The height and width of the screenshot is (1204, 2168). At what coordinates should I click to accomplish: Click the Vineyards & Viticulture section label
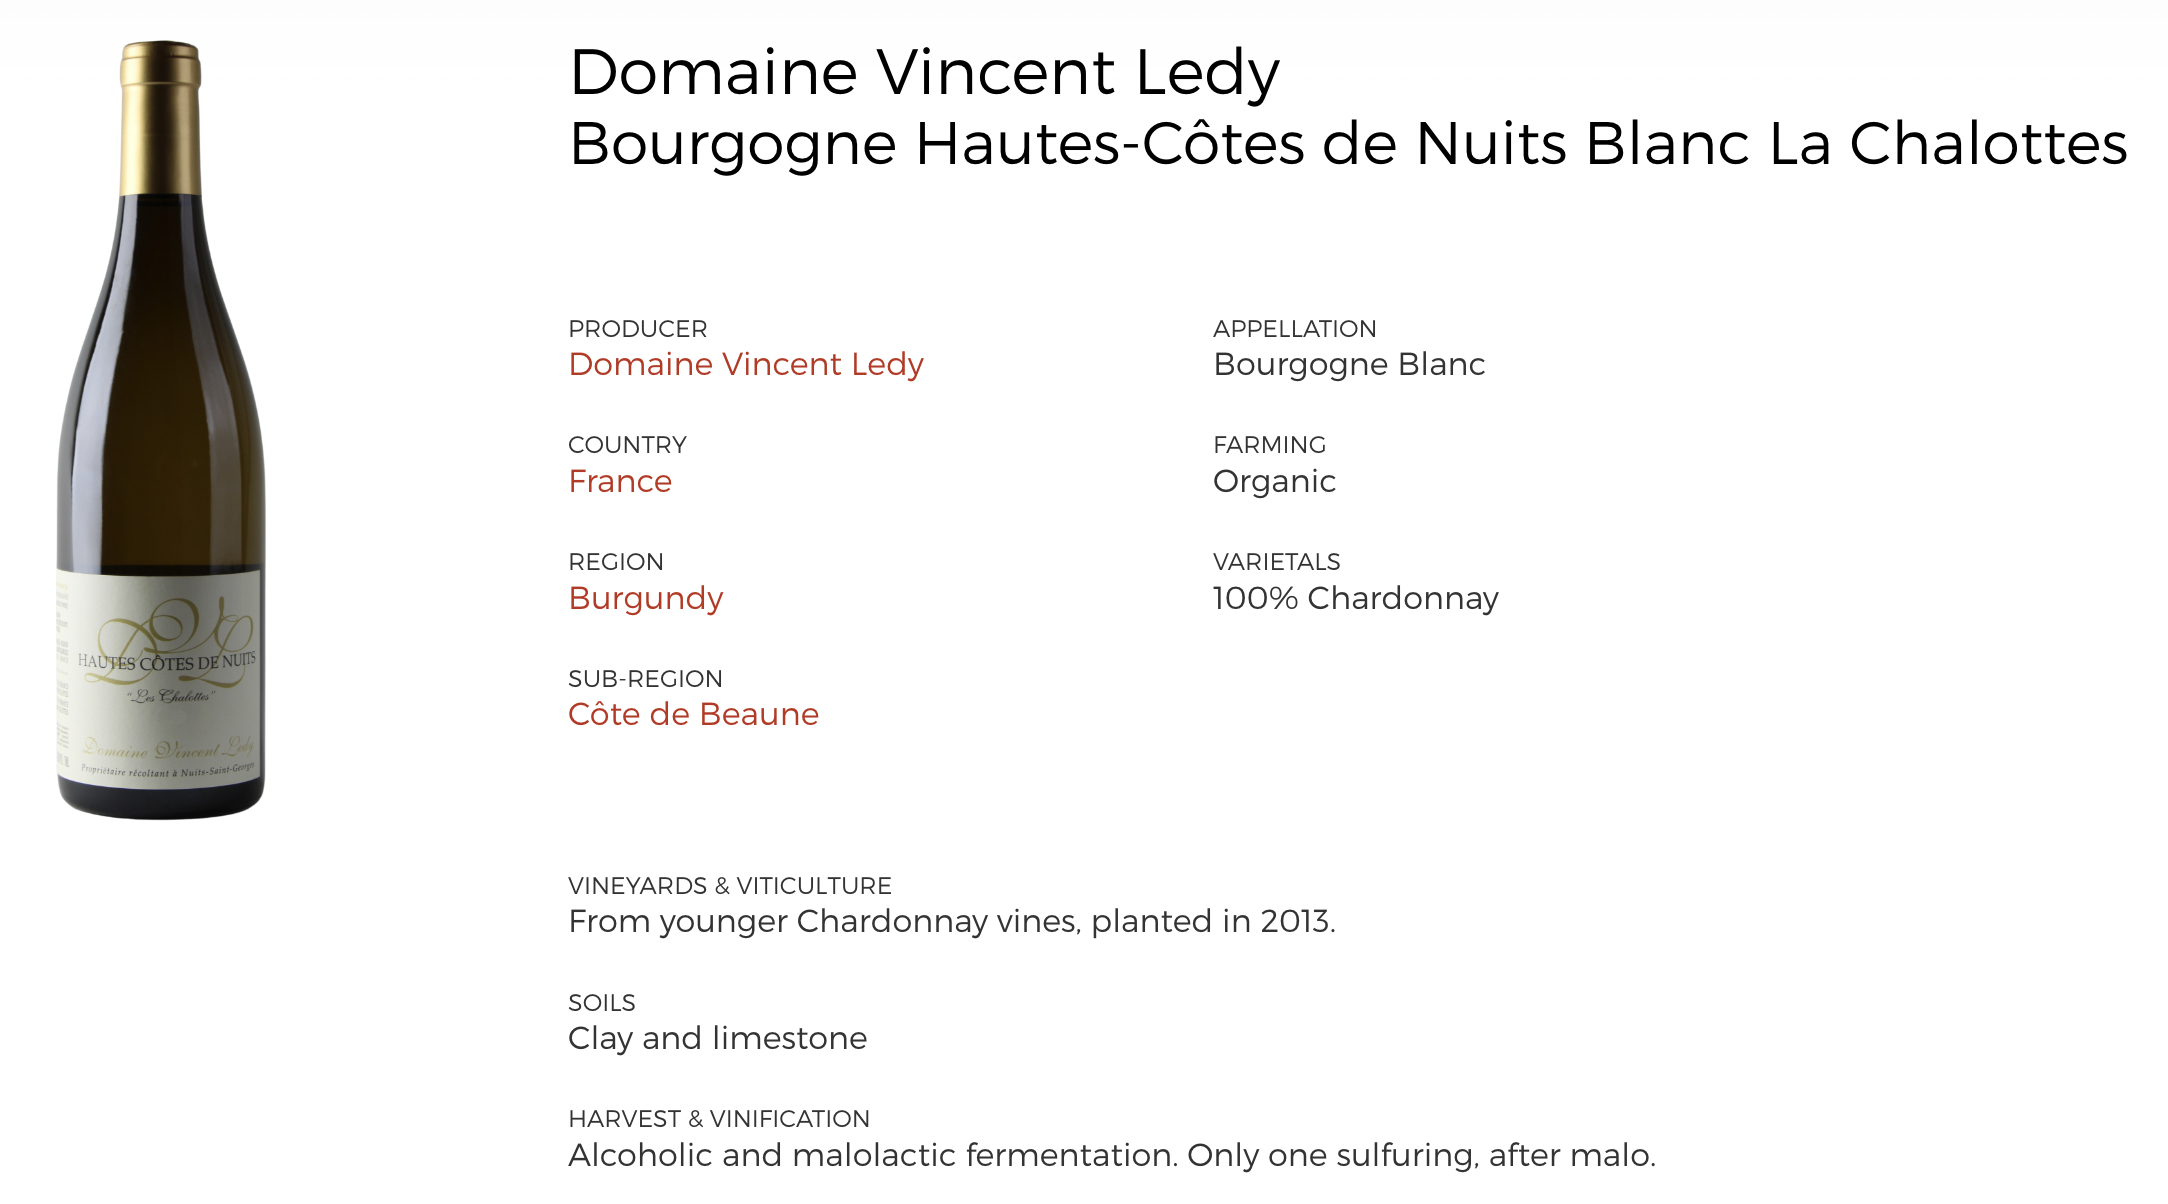729,886
